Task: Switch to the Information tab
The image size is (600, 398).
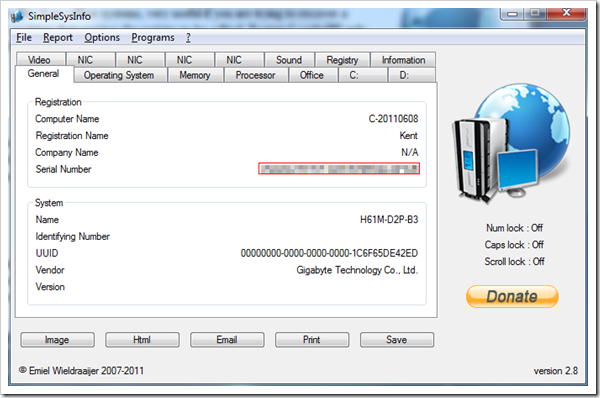Action: pos(403,60)
